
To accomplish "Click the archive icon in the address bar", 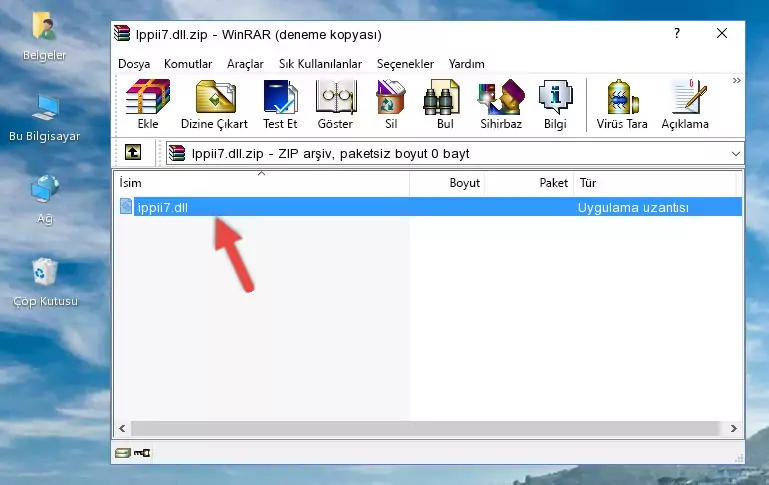I will pos(177,153).
